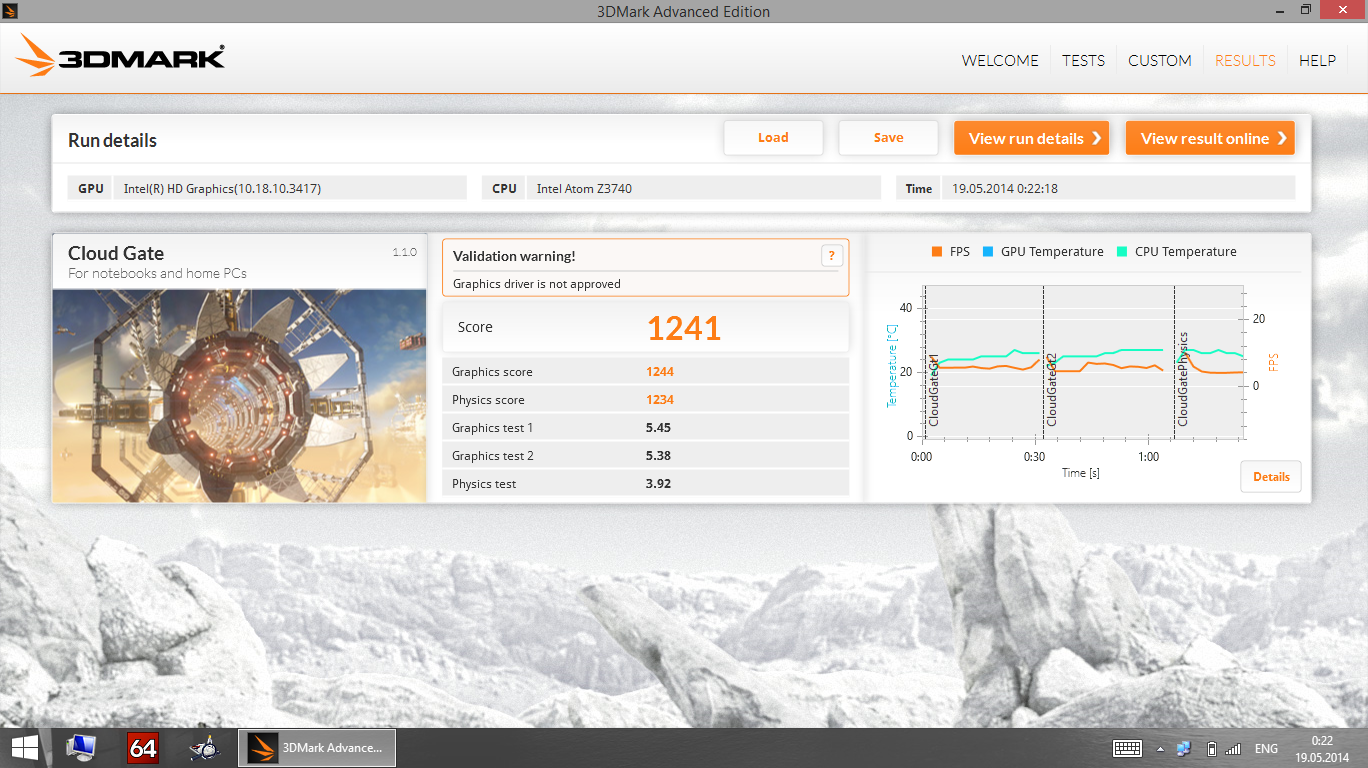Go to the WELCOME tab
Image resolution: width=1368 pixels, height=768 pixels.
pos(1000,60)
